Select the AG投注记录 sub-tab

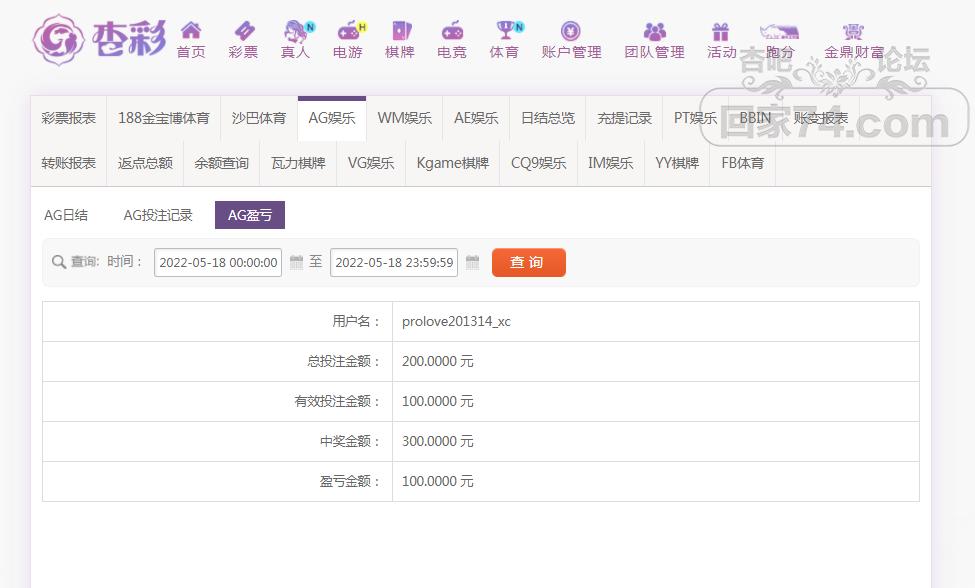coord(158,215)
